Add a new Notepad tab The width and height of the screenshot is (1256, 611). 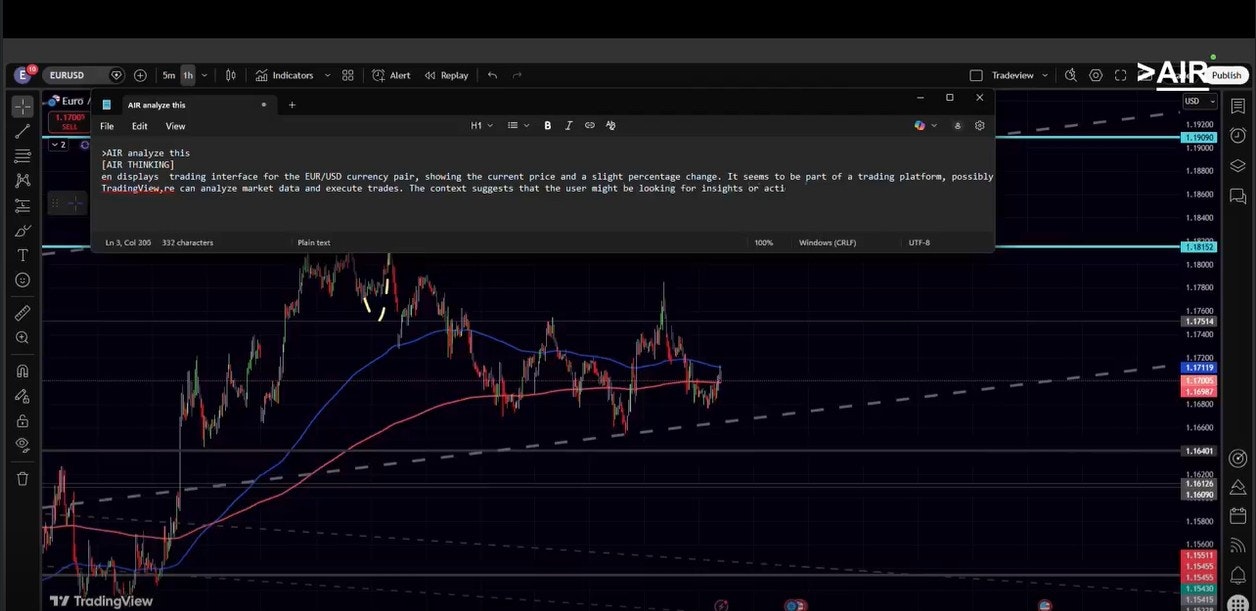click(x=292, y=104)
